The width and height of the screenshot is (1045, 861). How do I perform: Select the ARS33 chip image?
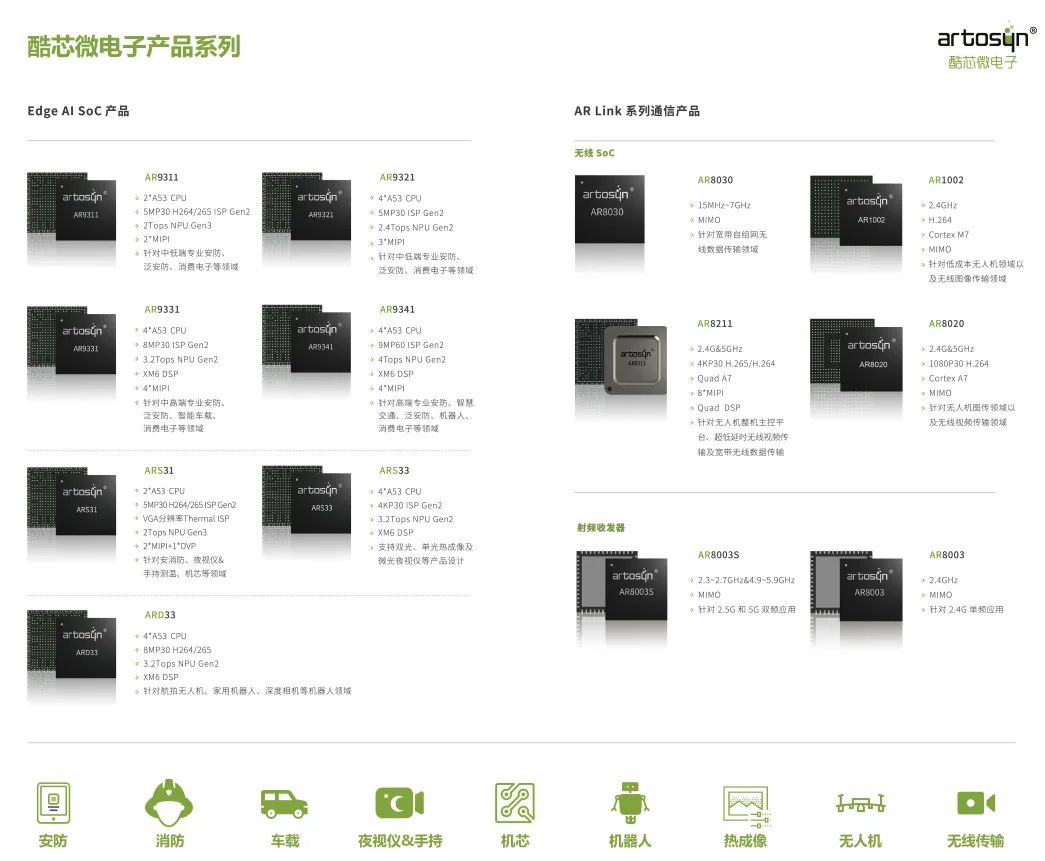point(307,500)
